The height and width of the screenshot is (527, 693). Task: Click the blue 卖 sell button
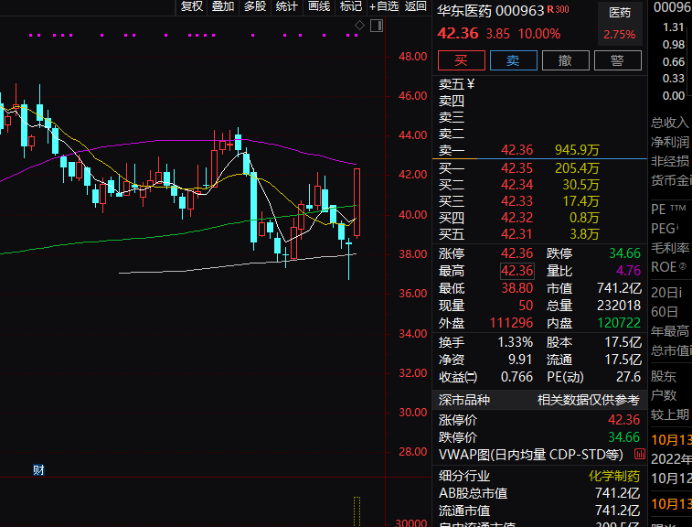[x=514, y=60]
